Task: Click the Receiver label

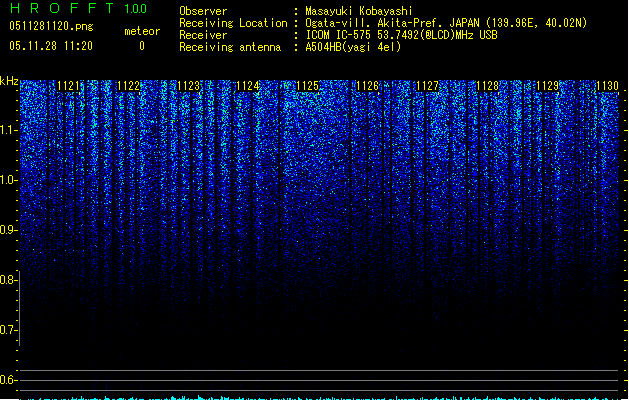Action: pyautogui.click(x=203, y=35)
